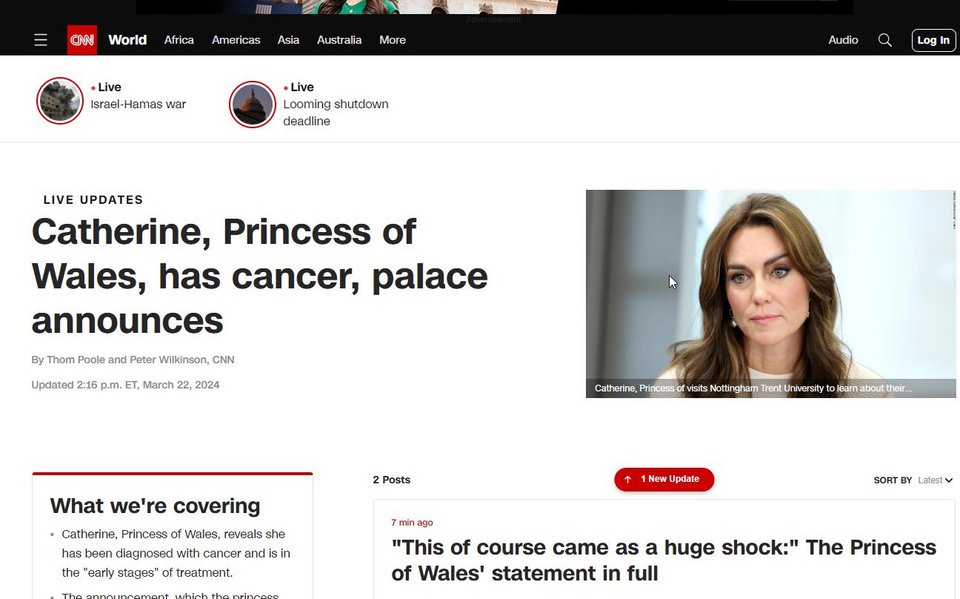
Task: Open the Audio page
Action: tap(843, 40)
